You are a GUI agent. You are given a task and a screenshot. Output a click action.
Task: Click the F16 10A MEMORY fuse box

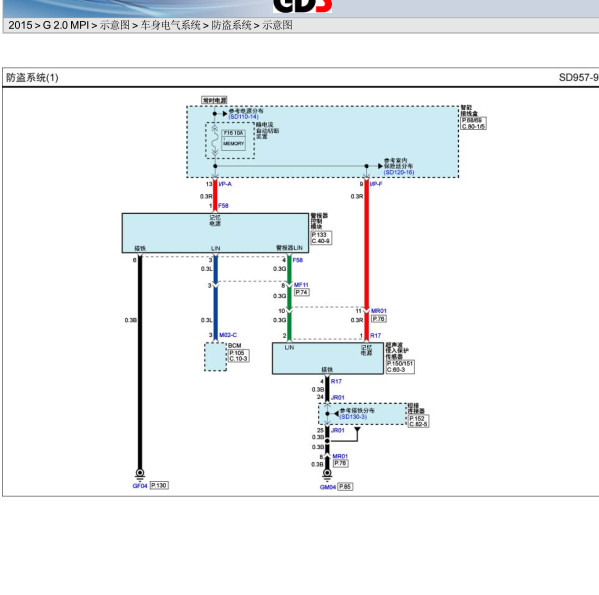coord(233,139)
